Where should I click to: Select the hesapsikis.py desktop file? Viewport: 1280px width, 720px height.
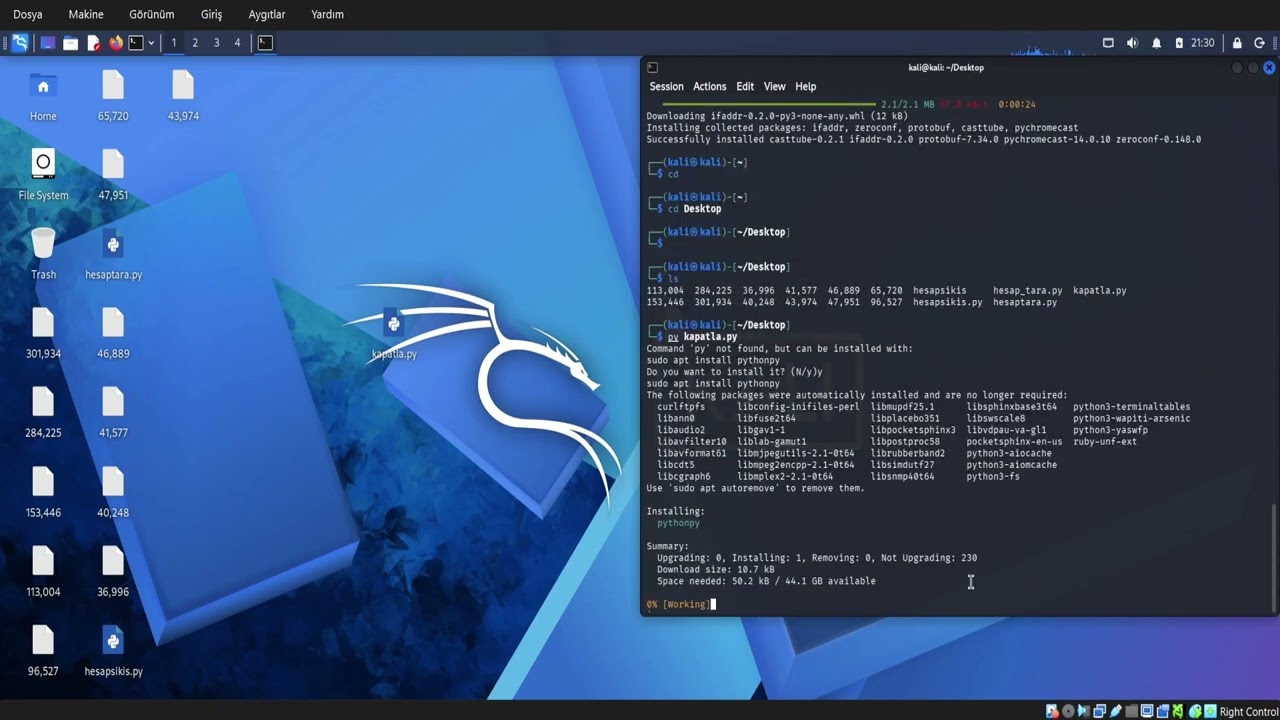tap(113, 651)
